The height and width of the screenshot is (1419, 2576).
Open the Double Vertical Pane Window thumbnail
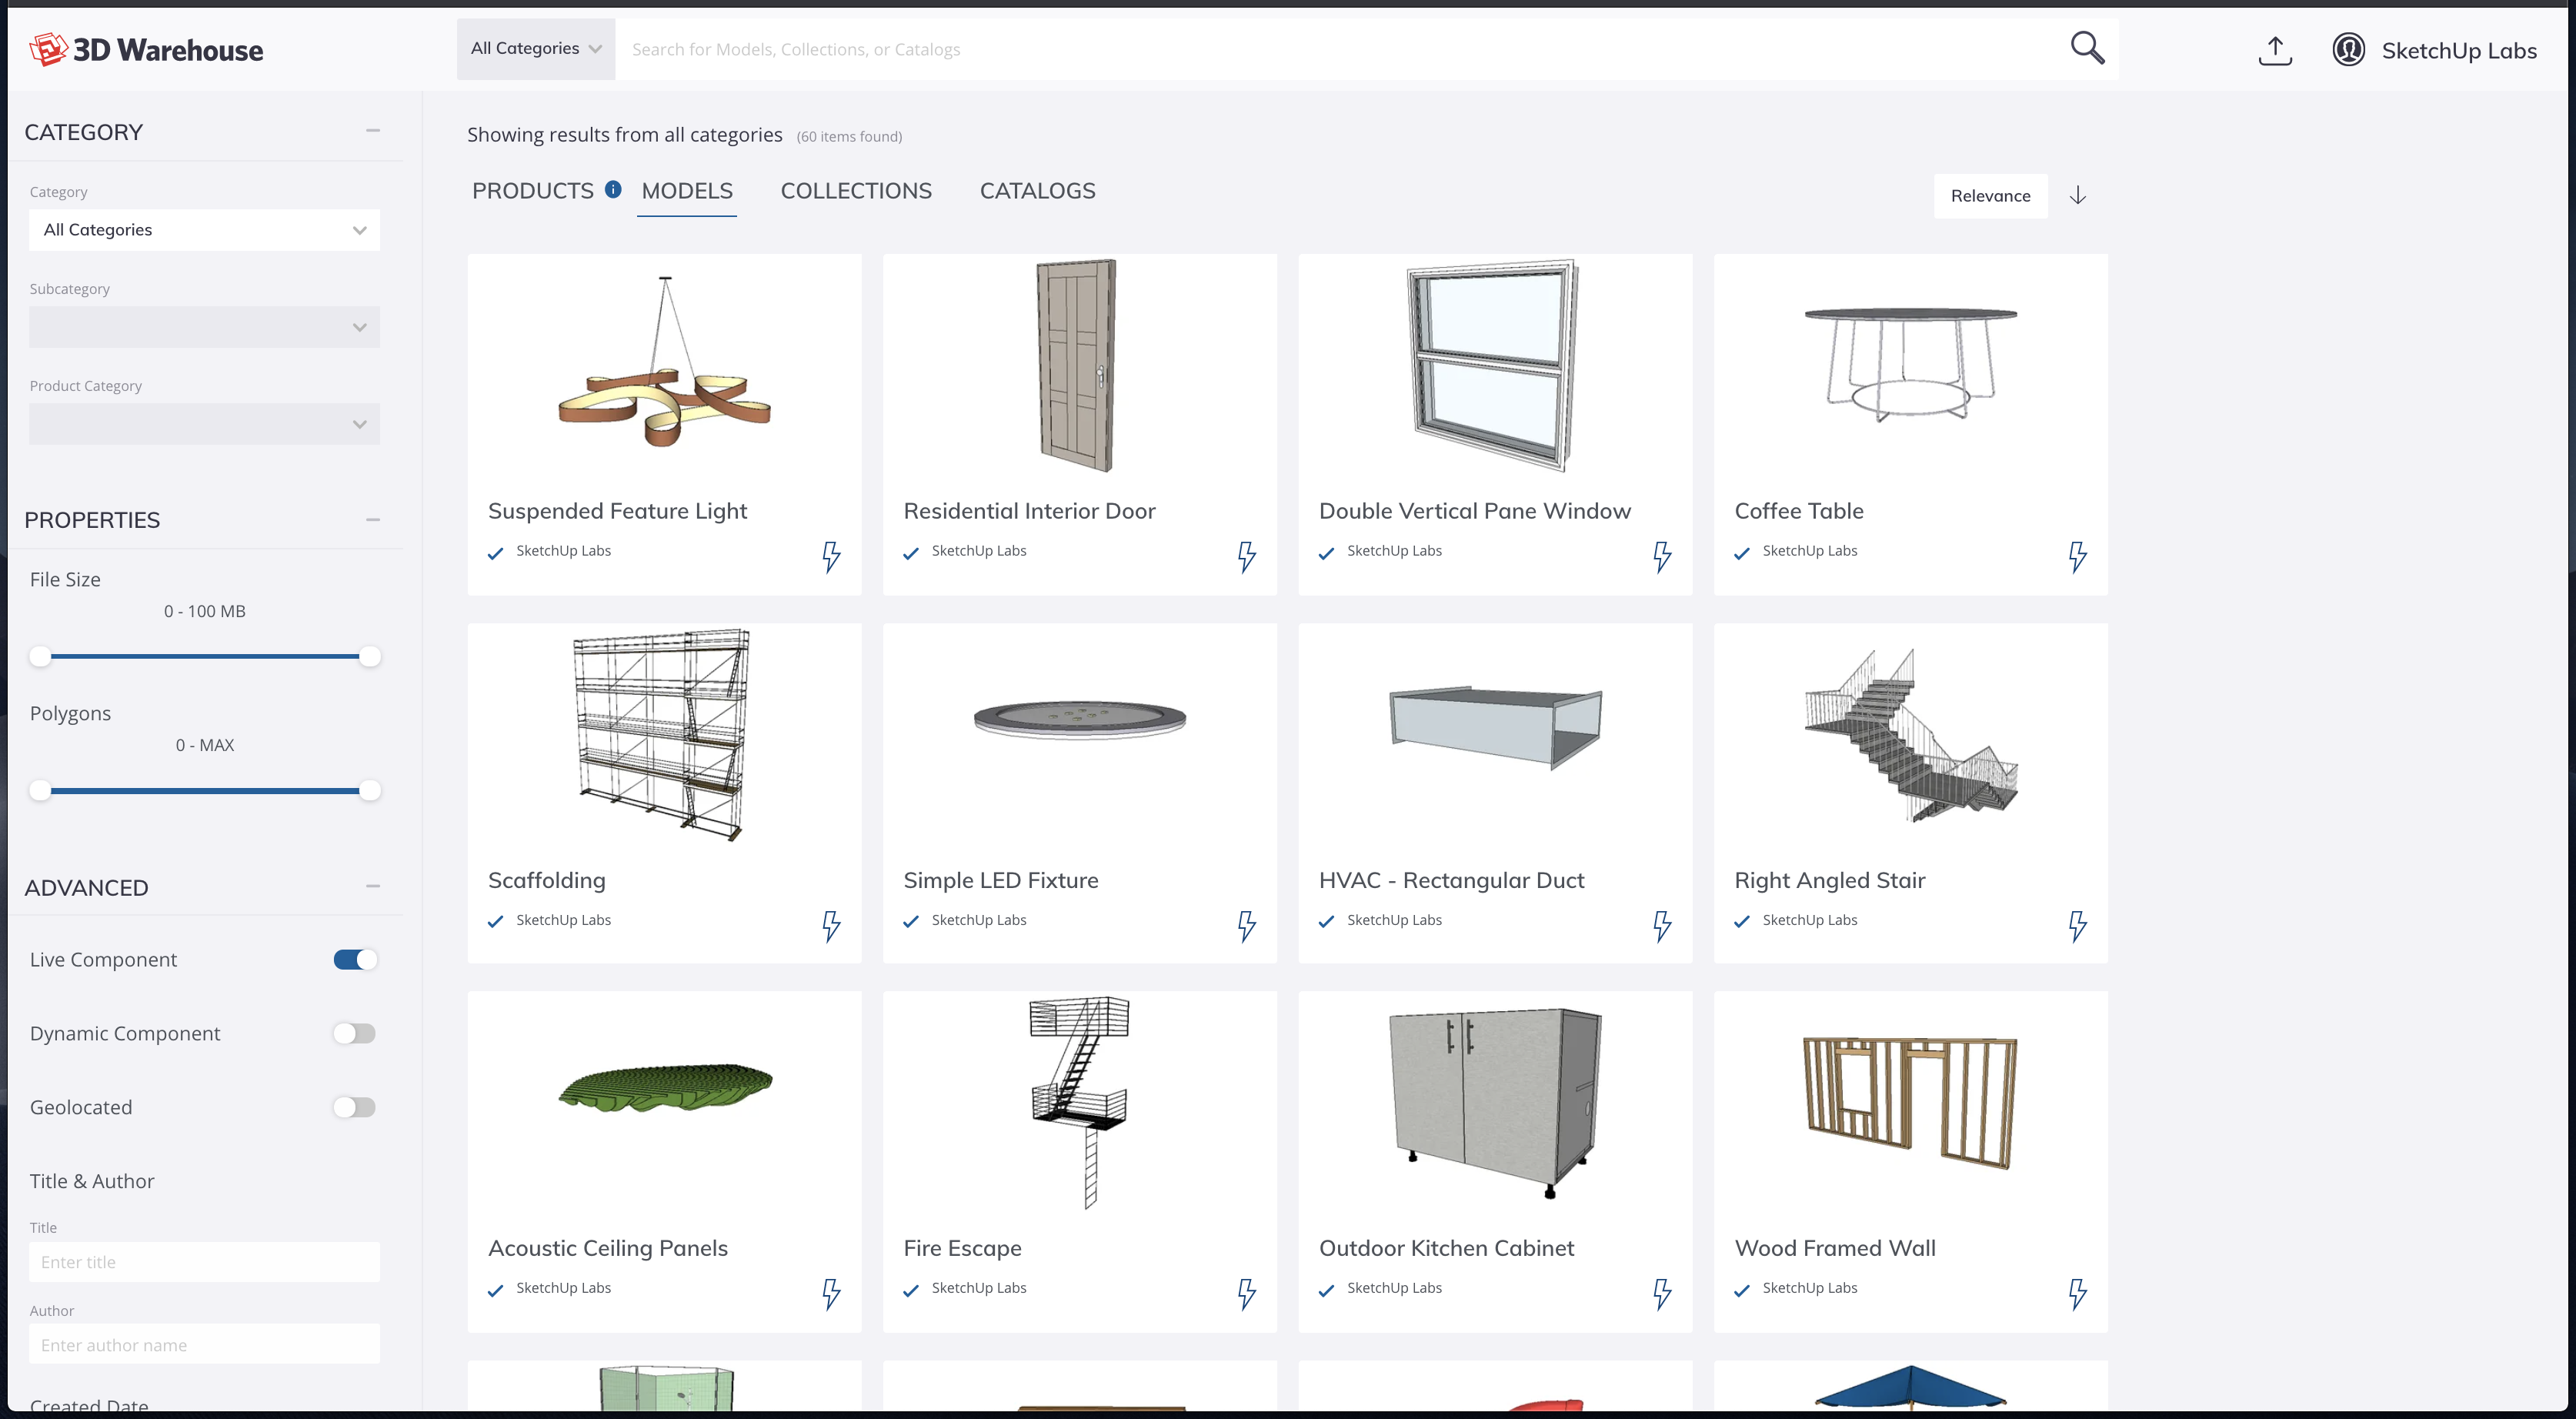[x=1494, y=366]
